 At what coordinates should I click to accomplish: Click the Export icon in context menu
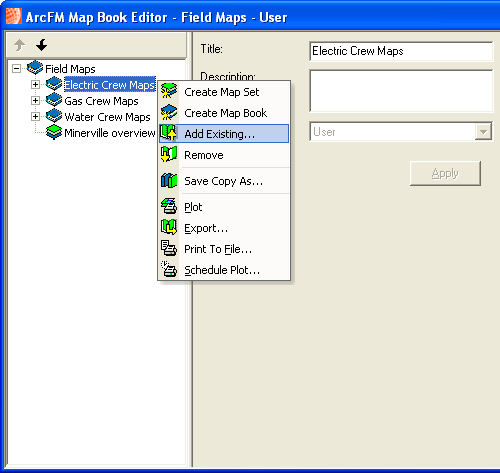(169, 227)
